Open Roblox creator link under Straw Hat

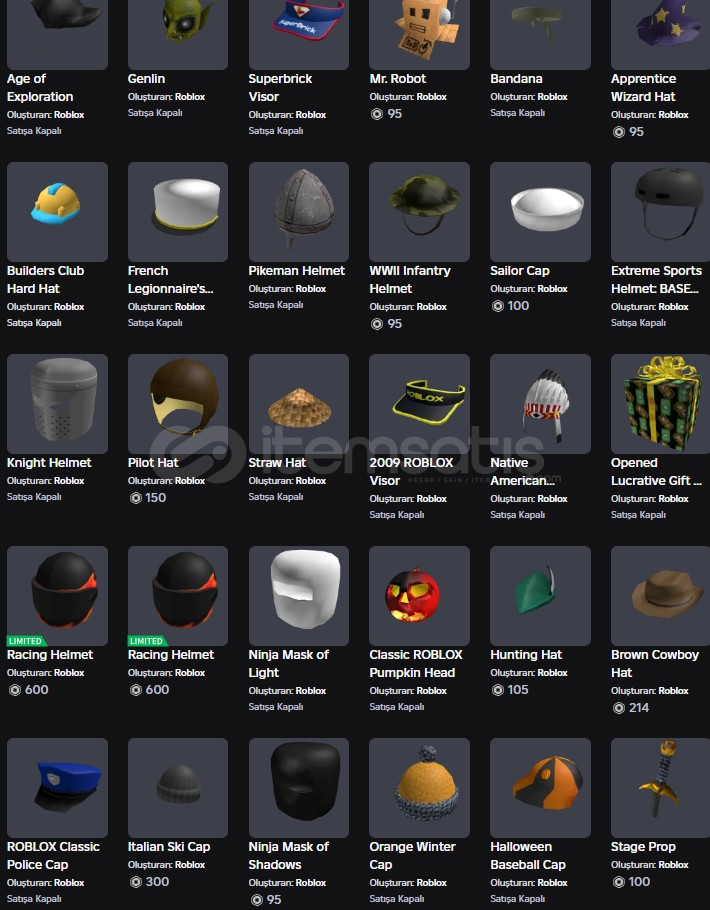click(311, 481)
